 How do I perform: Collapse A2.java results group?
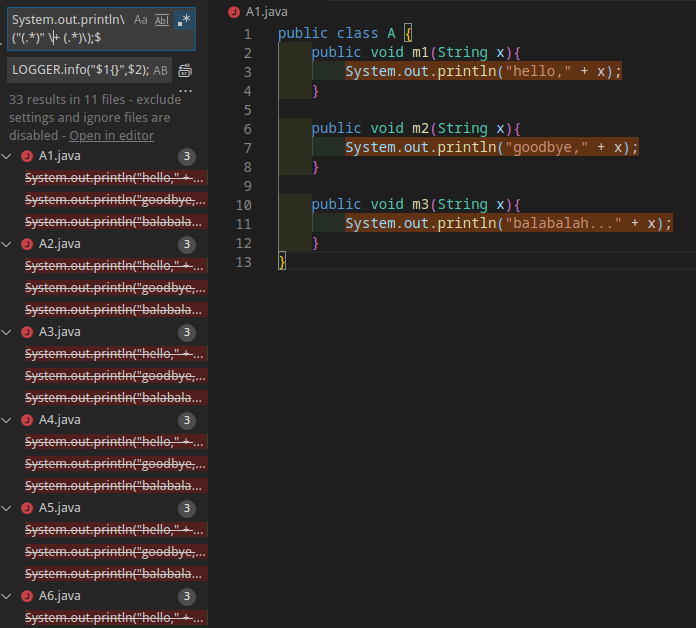coord(7,244)
